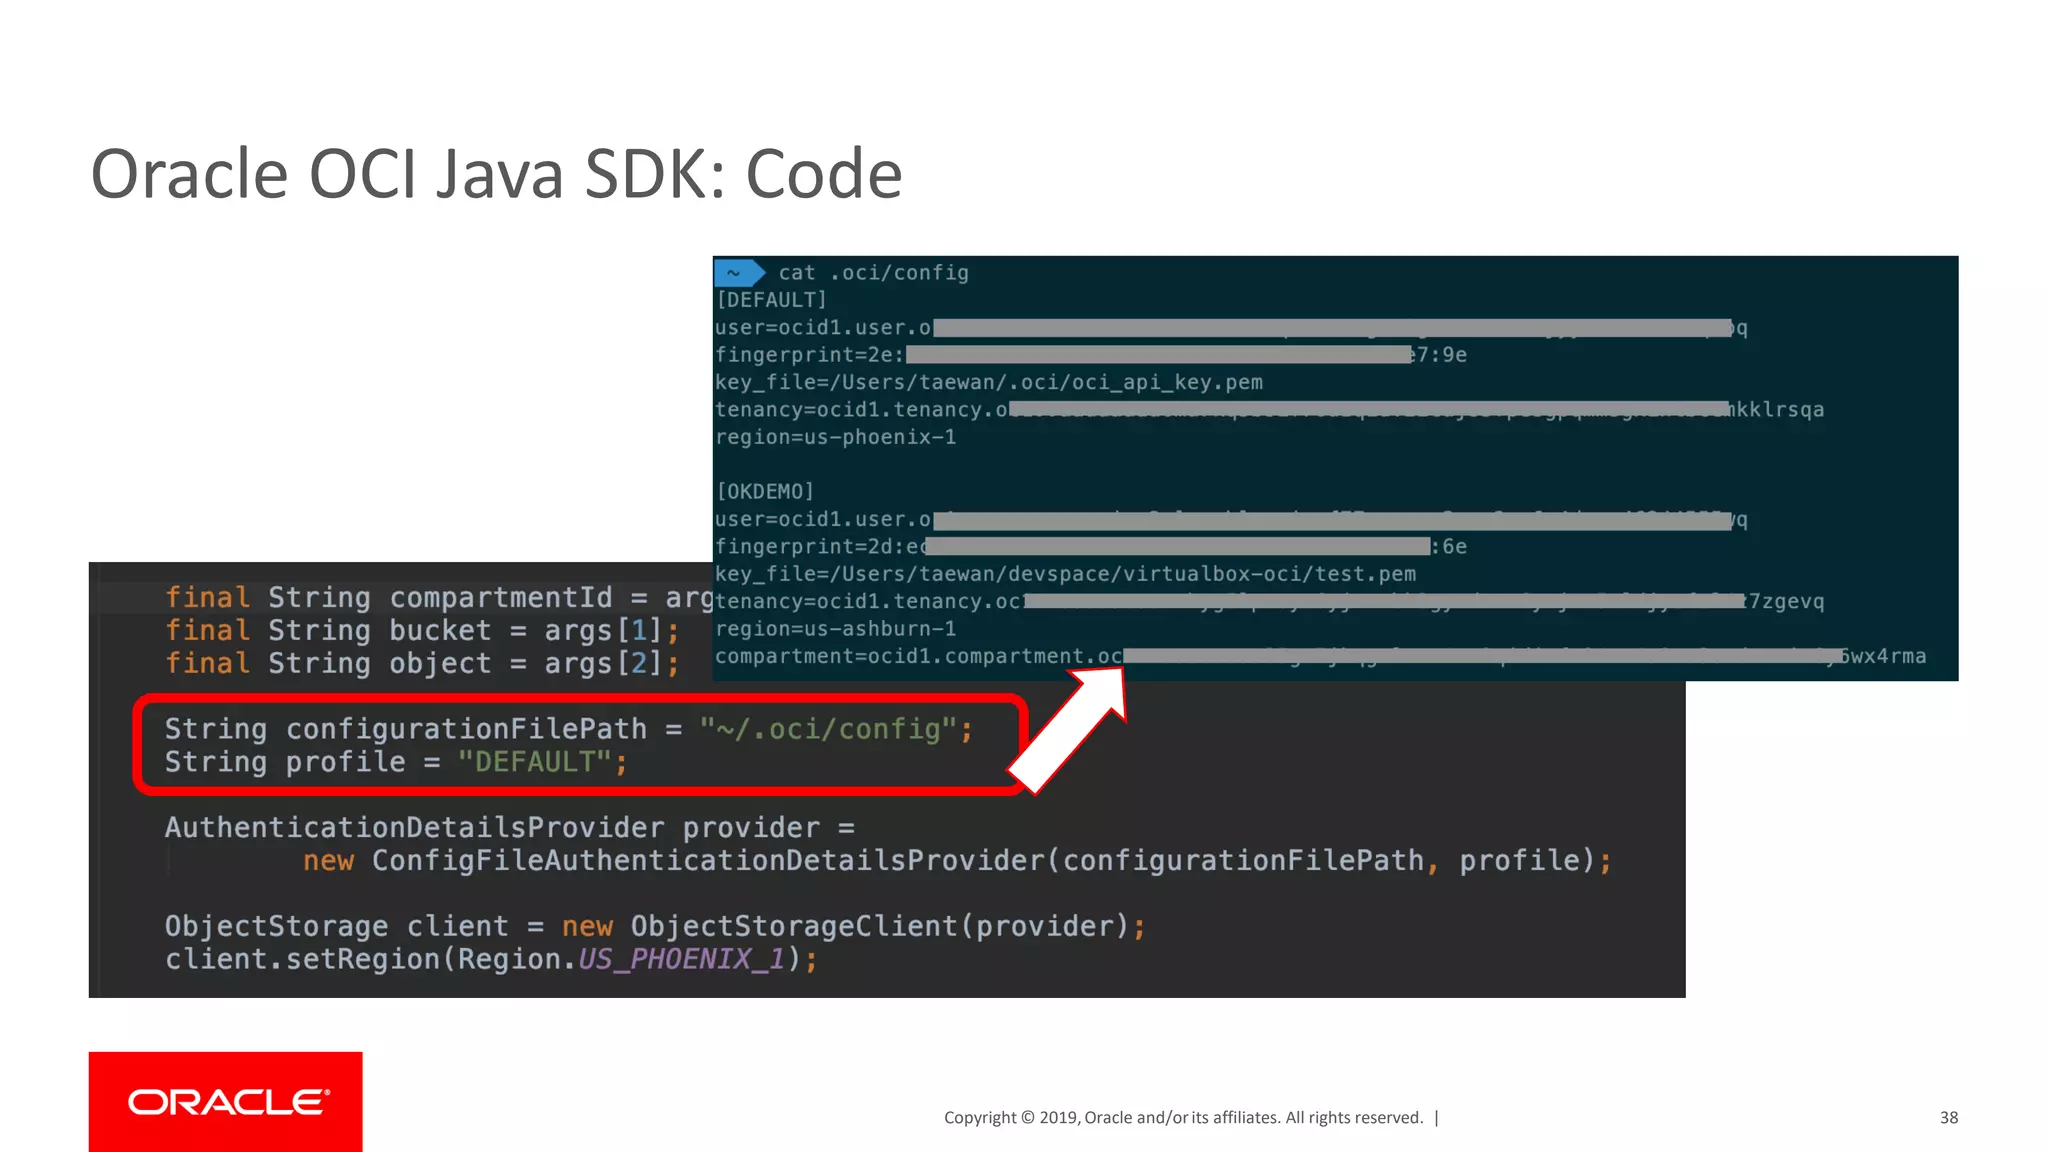
Task: Click the slide page number 38
Action: point(1949,1118)
